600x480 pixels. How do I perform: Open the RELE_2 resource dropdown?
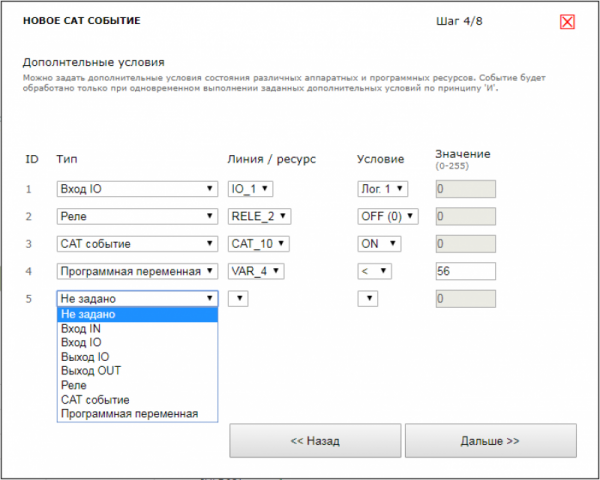coord(259,216)
